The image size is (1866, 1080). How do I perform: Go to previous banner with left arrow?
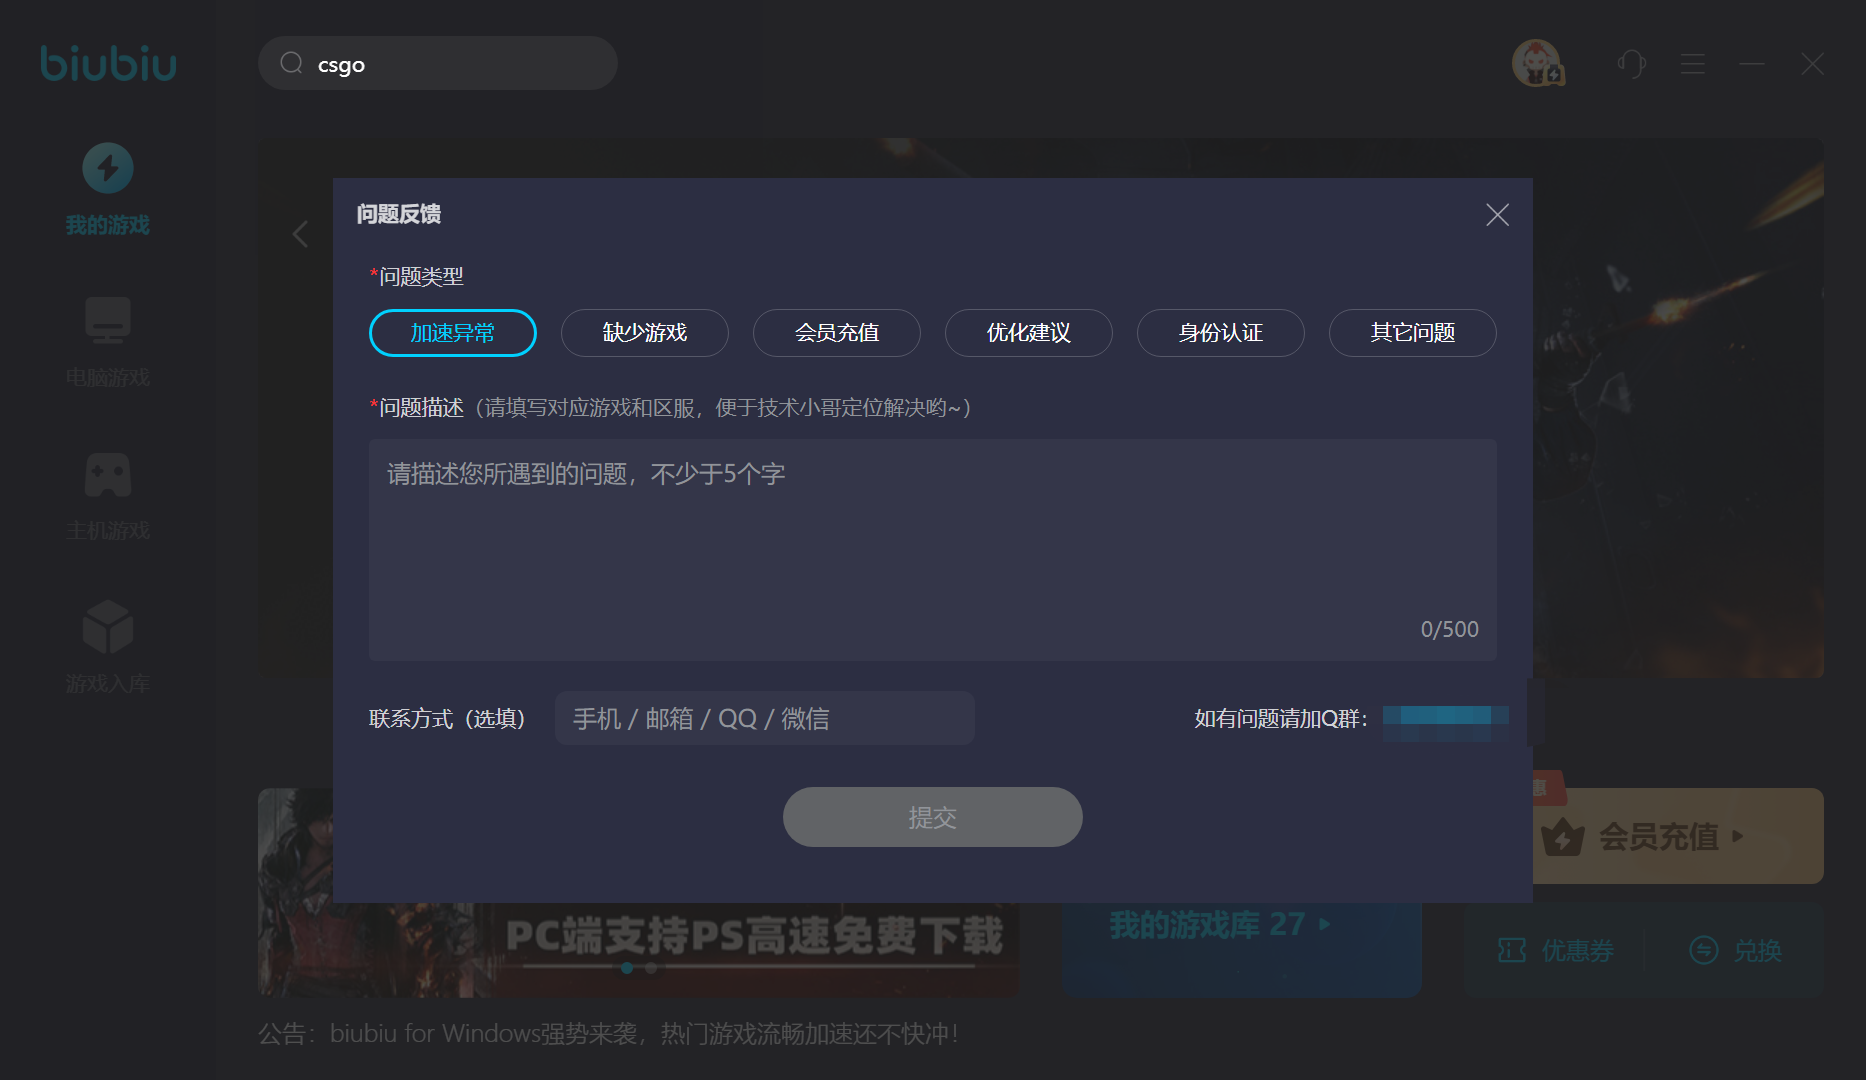(300, 234)
